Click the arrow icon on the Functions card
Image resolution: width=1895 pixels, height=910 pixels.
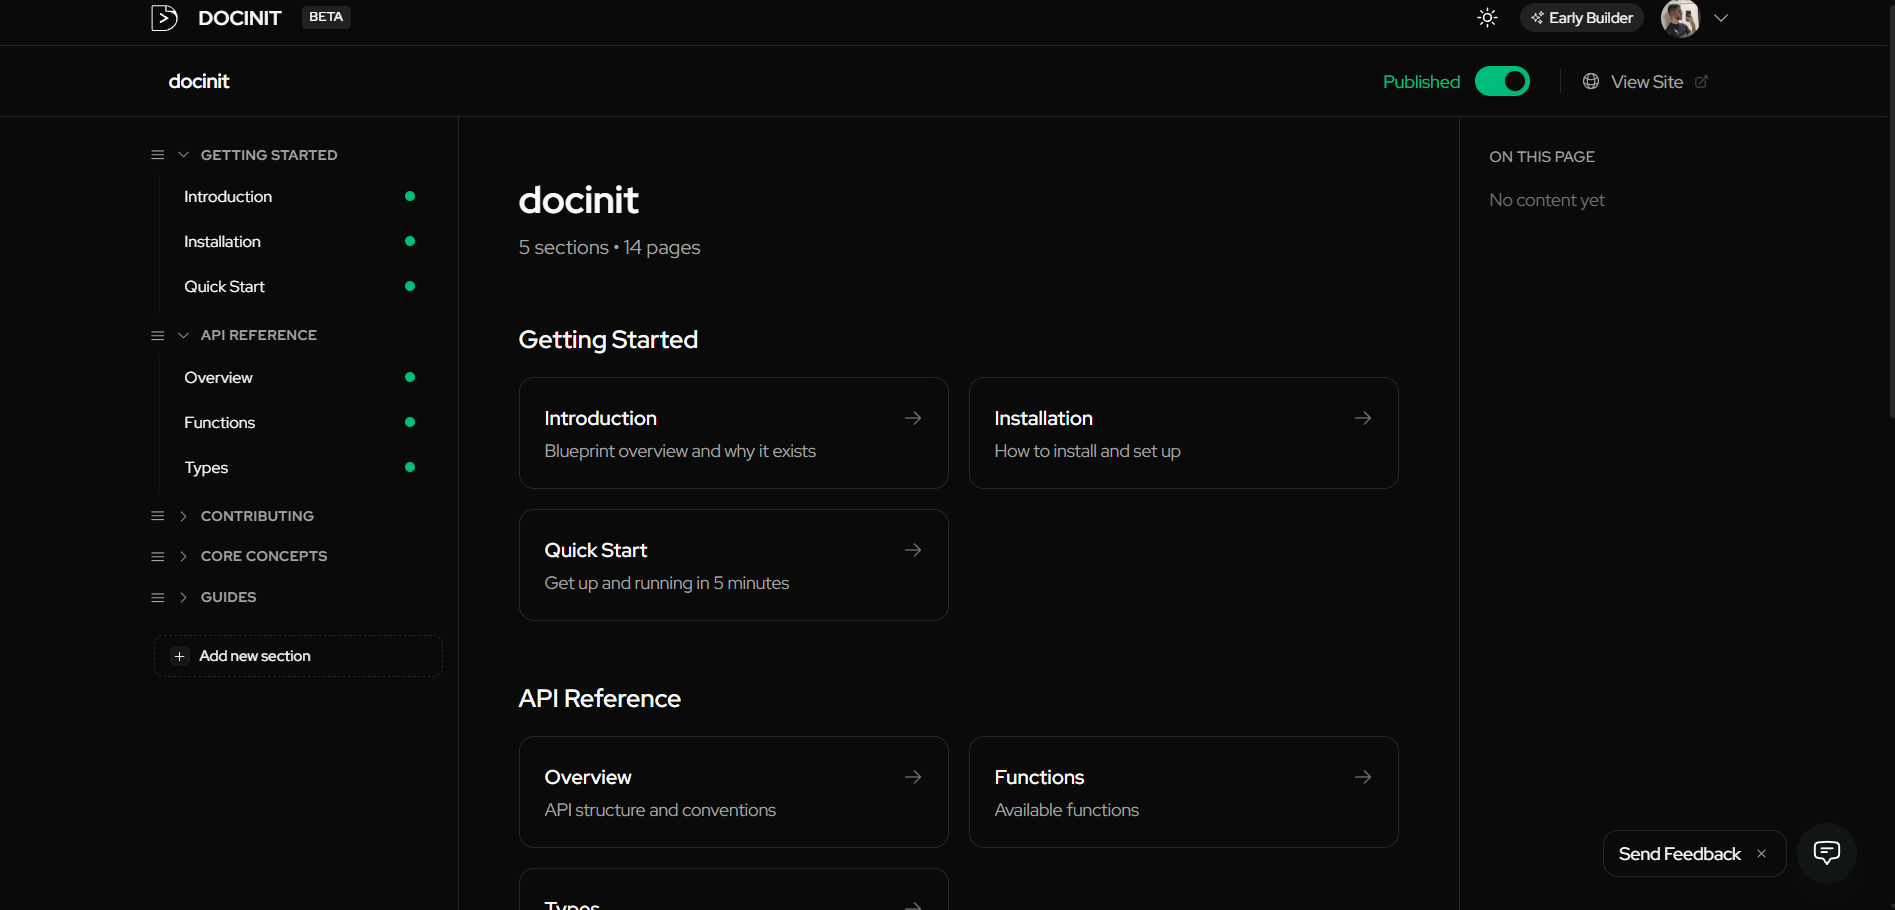tap(1363, 776)
